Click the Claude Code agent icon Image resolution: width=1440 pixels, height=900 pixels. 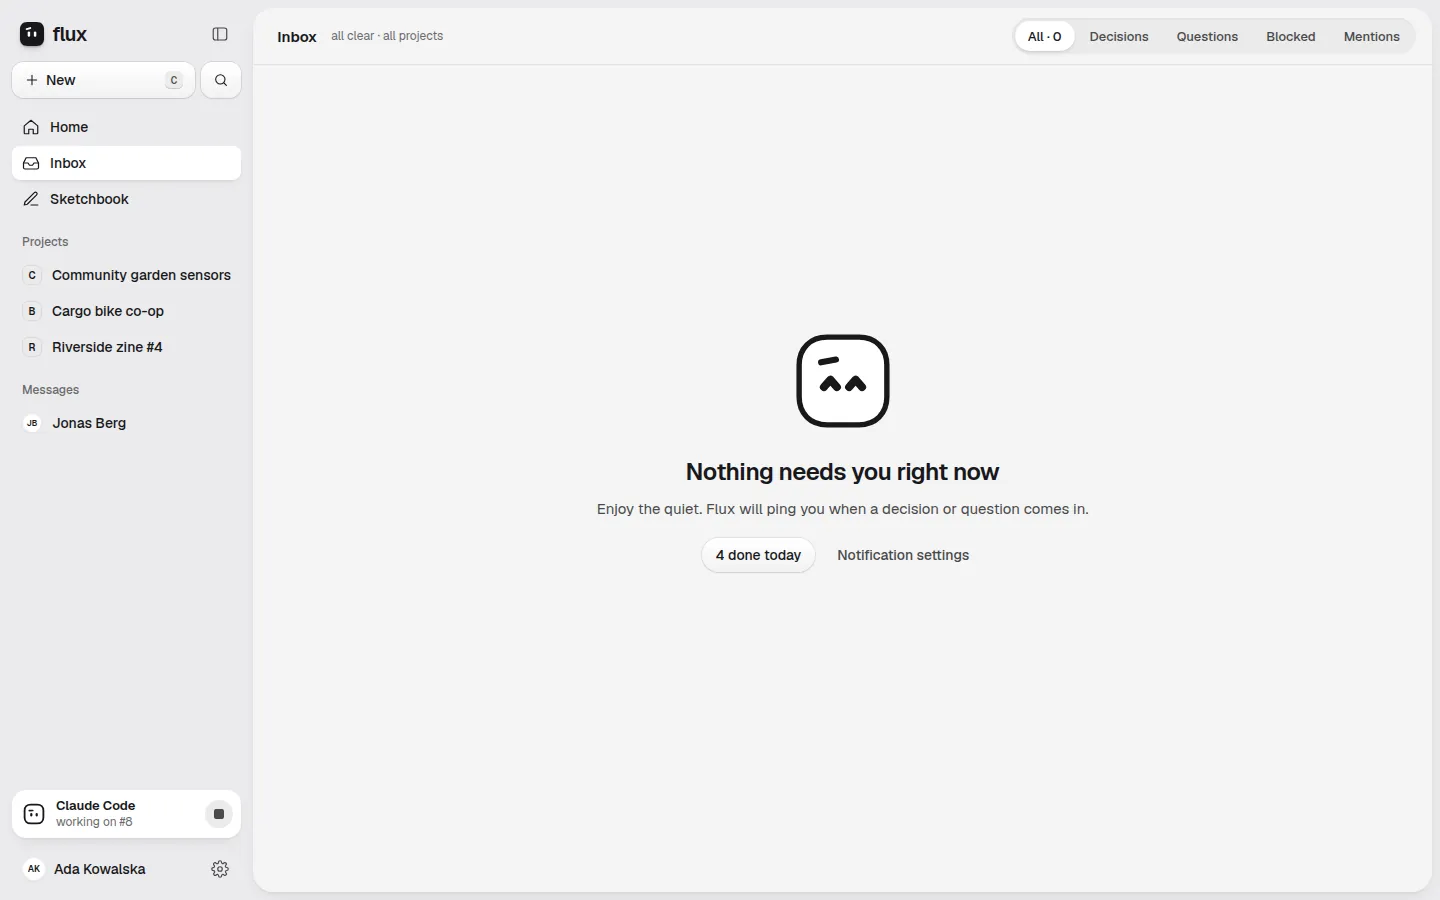[x=34, y=814]
